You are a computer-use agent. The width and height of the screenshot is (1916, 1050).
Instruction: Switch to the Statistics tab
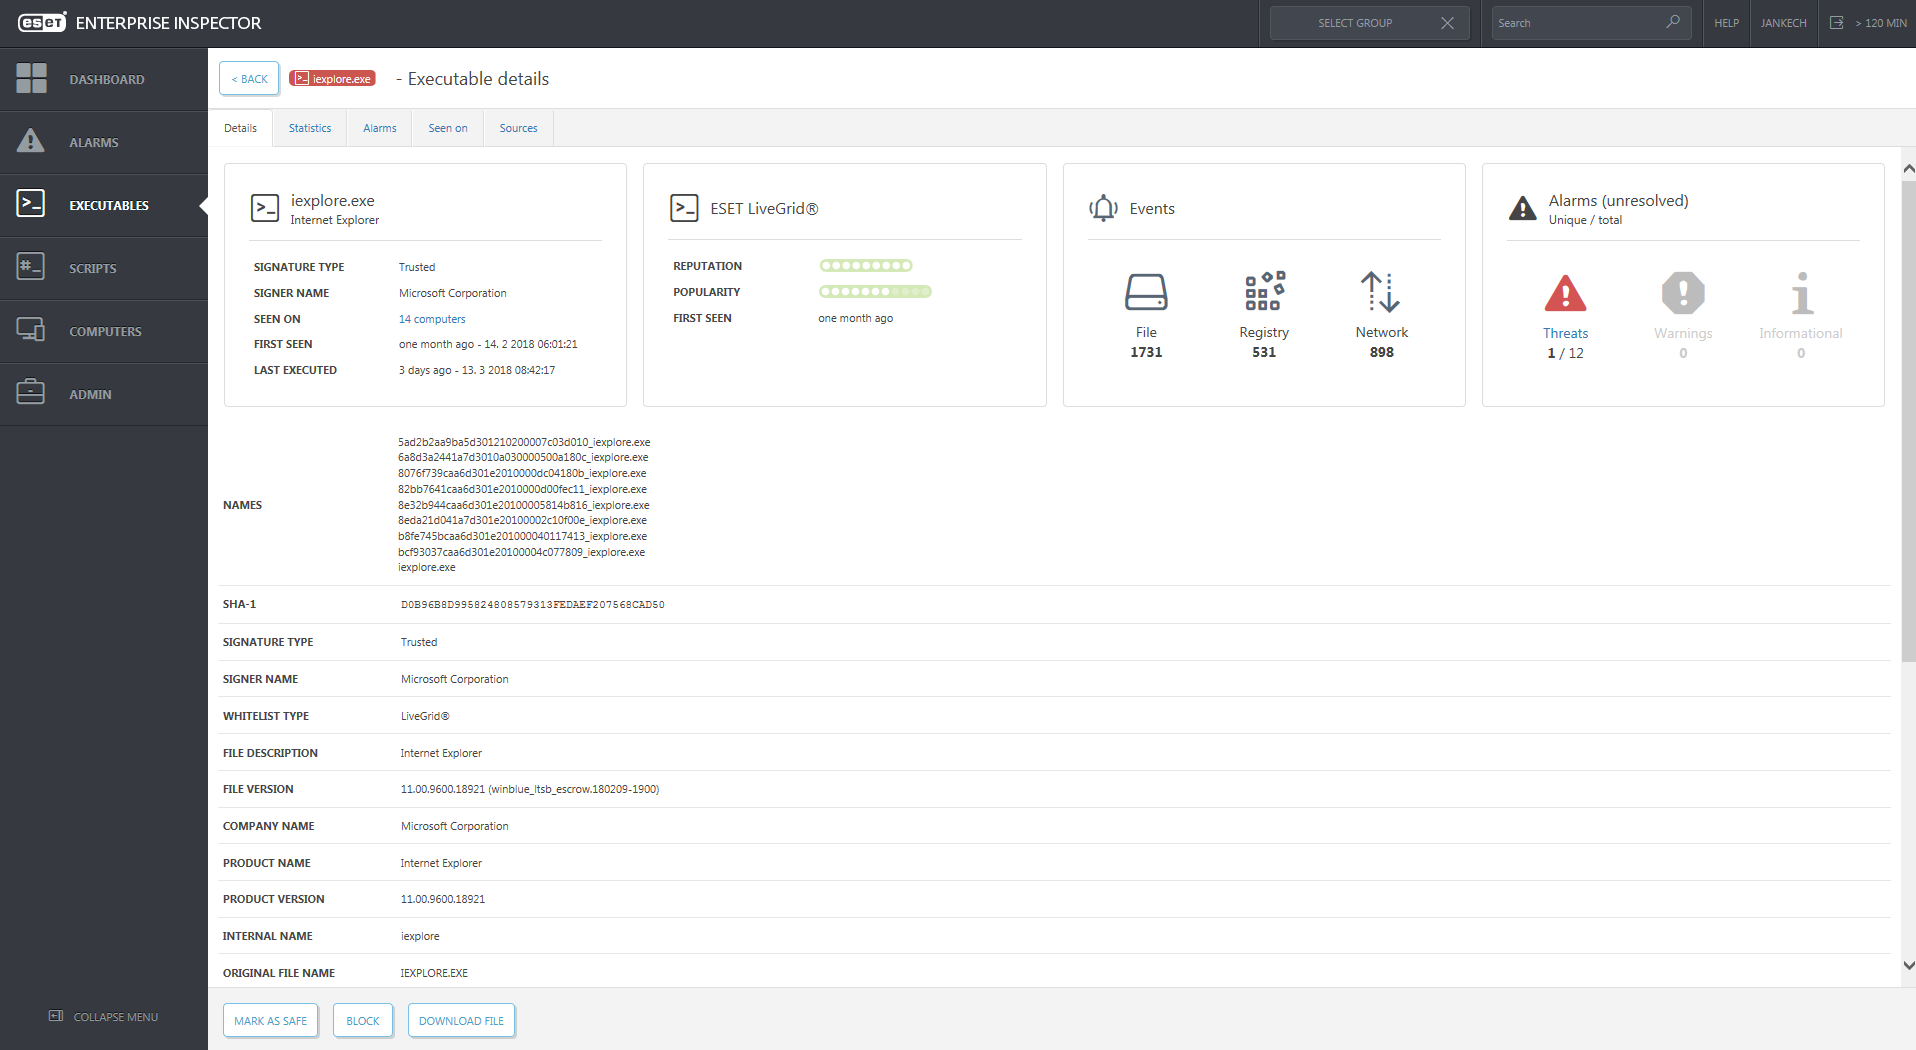pos(310,128)
